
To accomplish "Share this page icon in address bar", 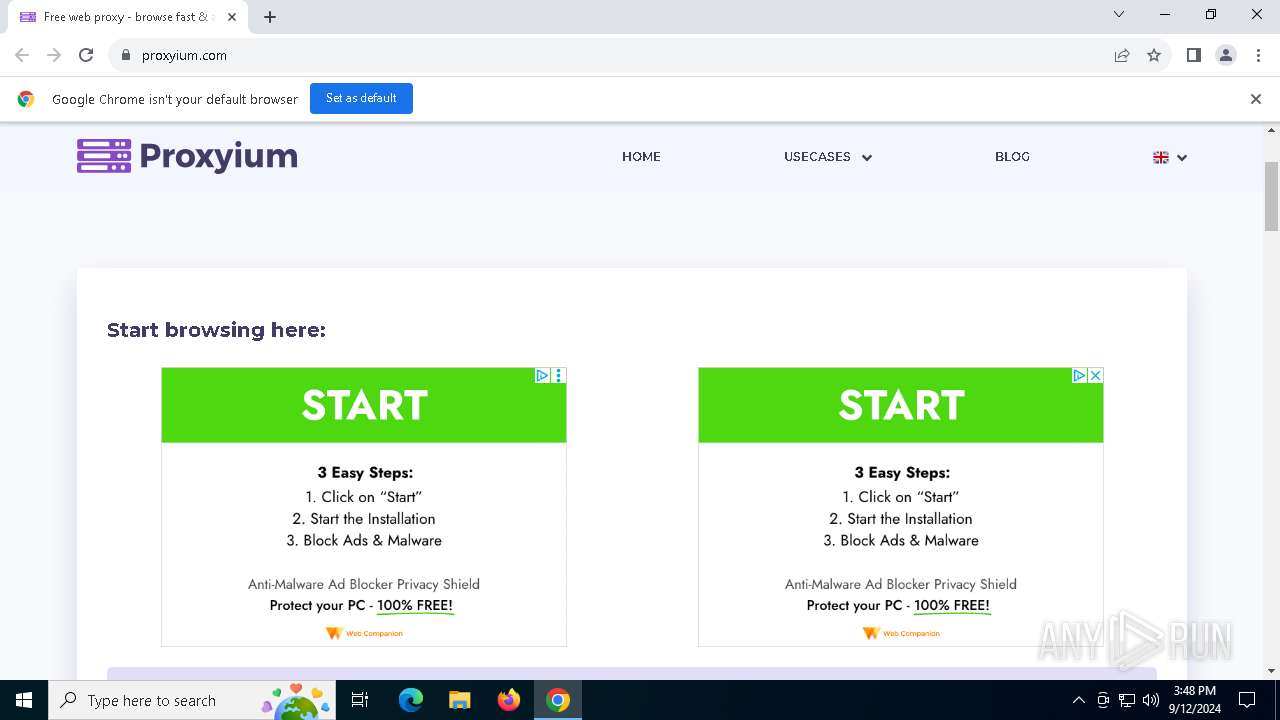I will tap(1122, 55).
